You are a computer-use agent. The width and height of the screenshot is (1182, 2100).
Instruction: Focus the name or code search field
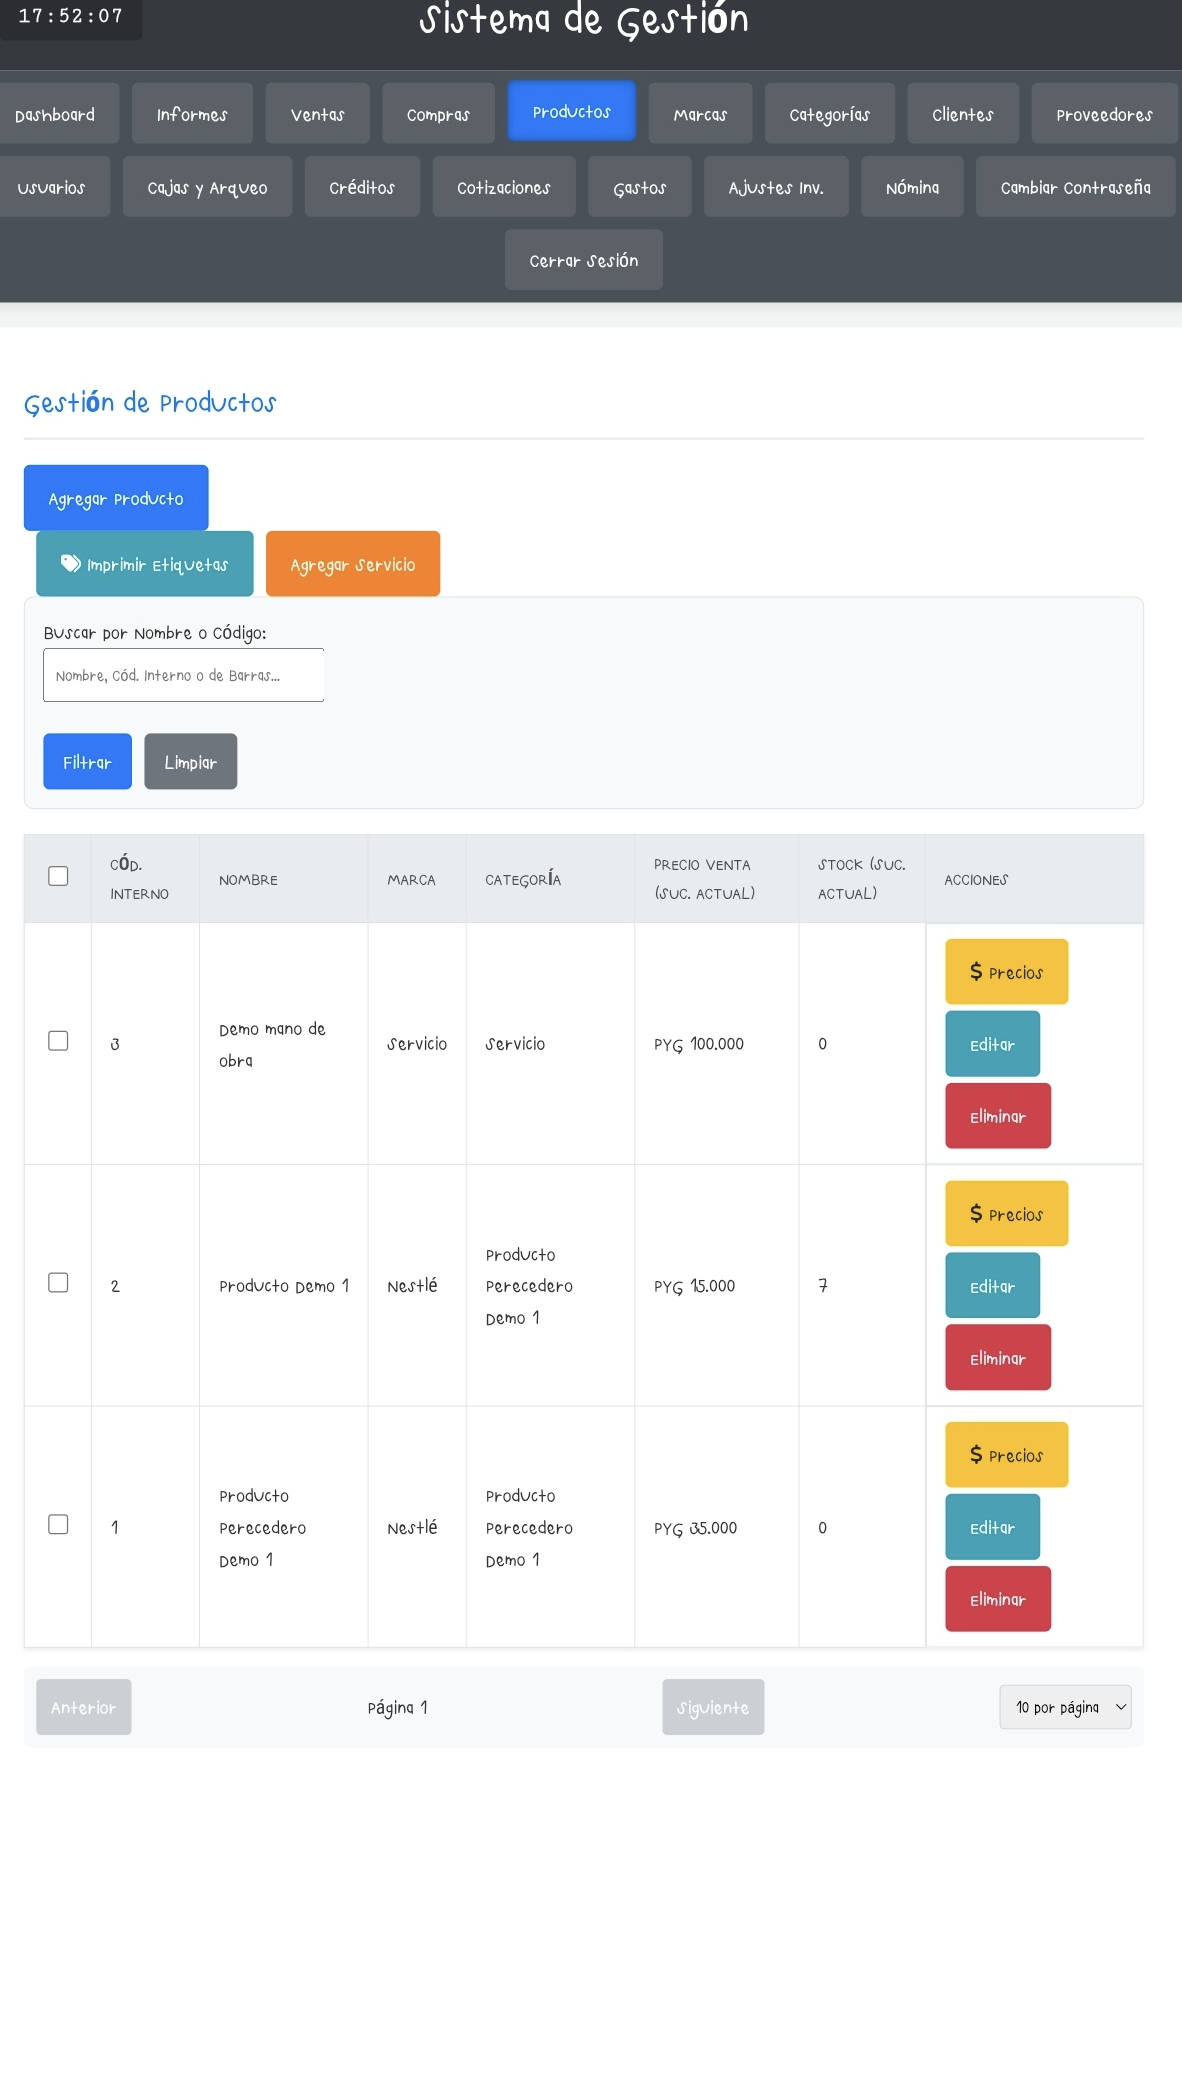click(183, 676)
